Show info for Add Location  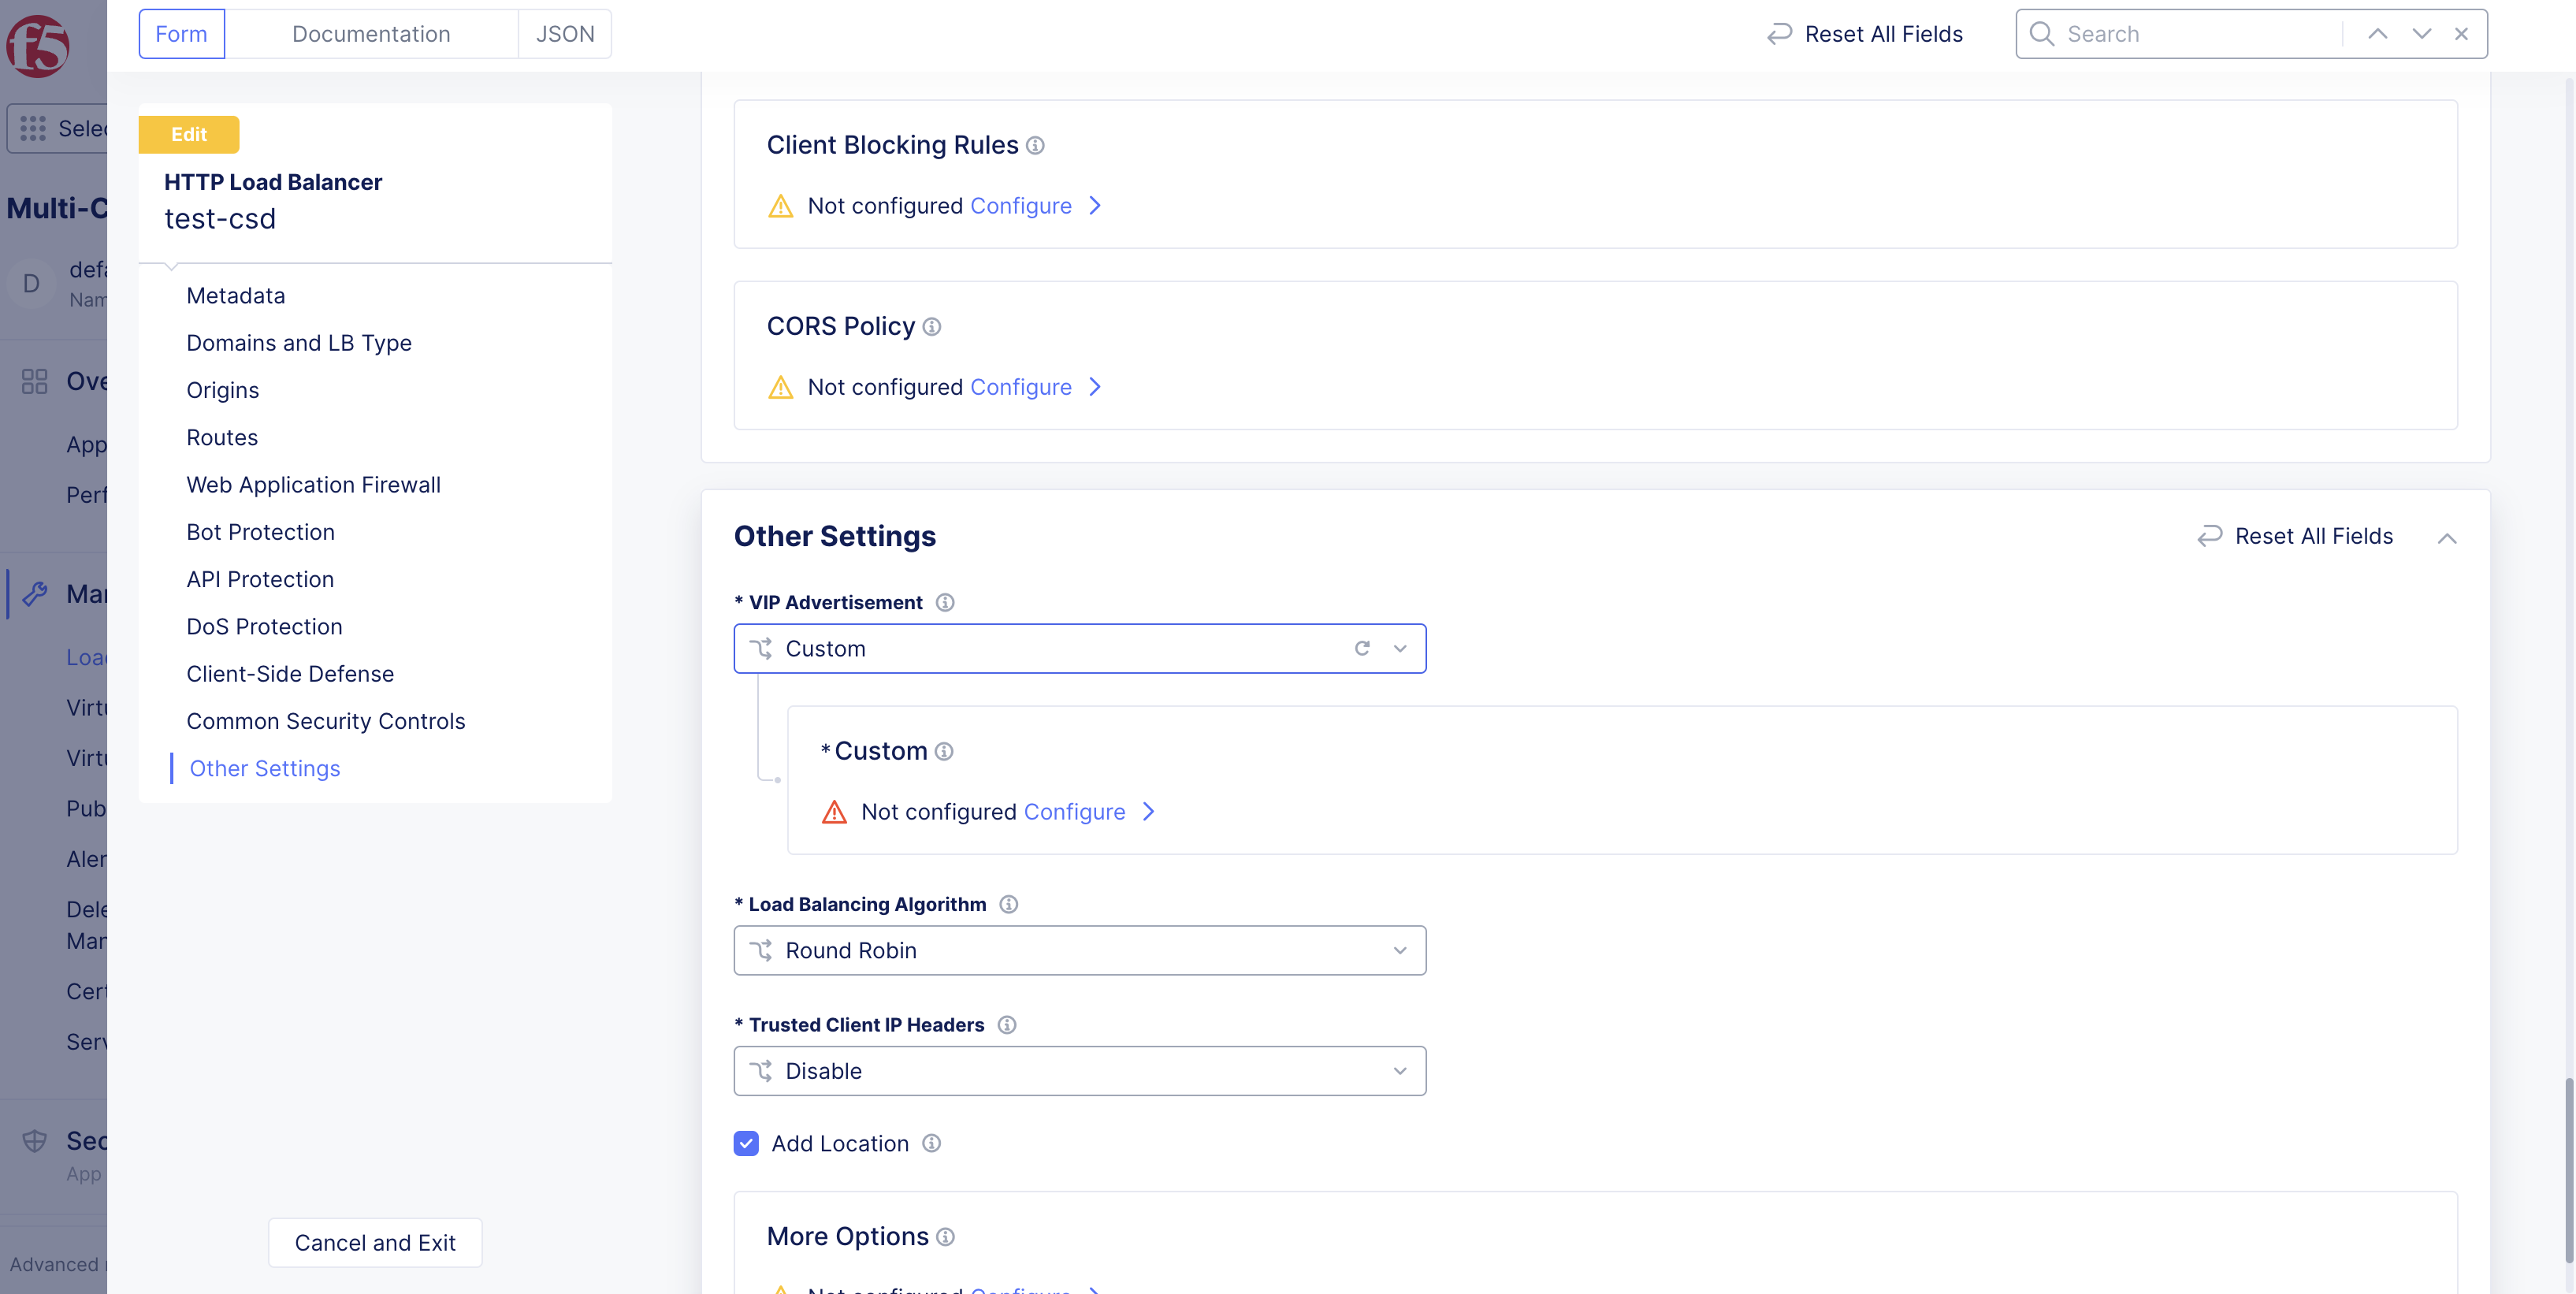click(x=931, y=1143)
